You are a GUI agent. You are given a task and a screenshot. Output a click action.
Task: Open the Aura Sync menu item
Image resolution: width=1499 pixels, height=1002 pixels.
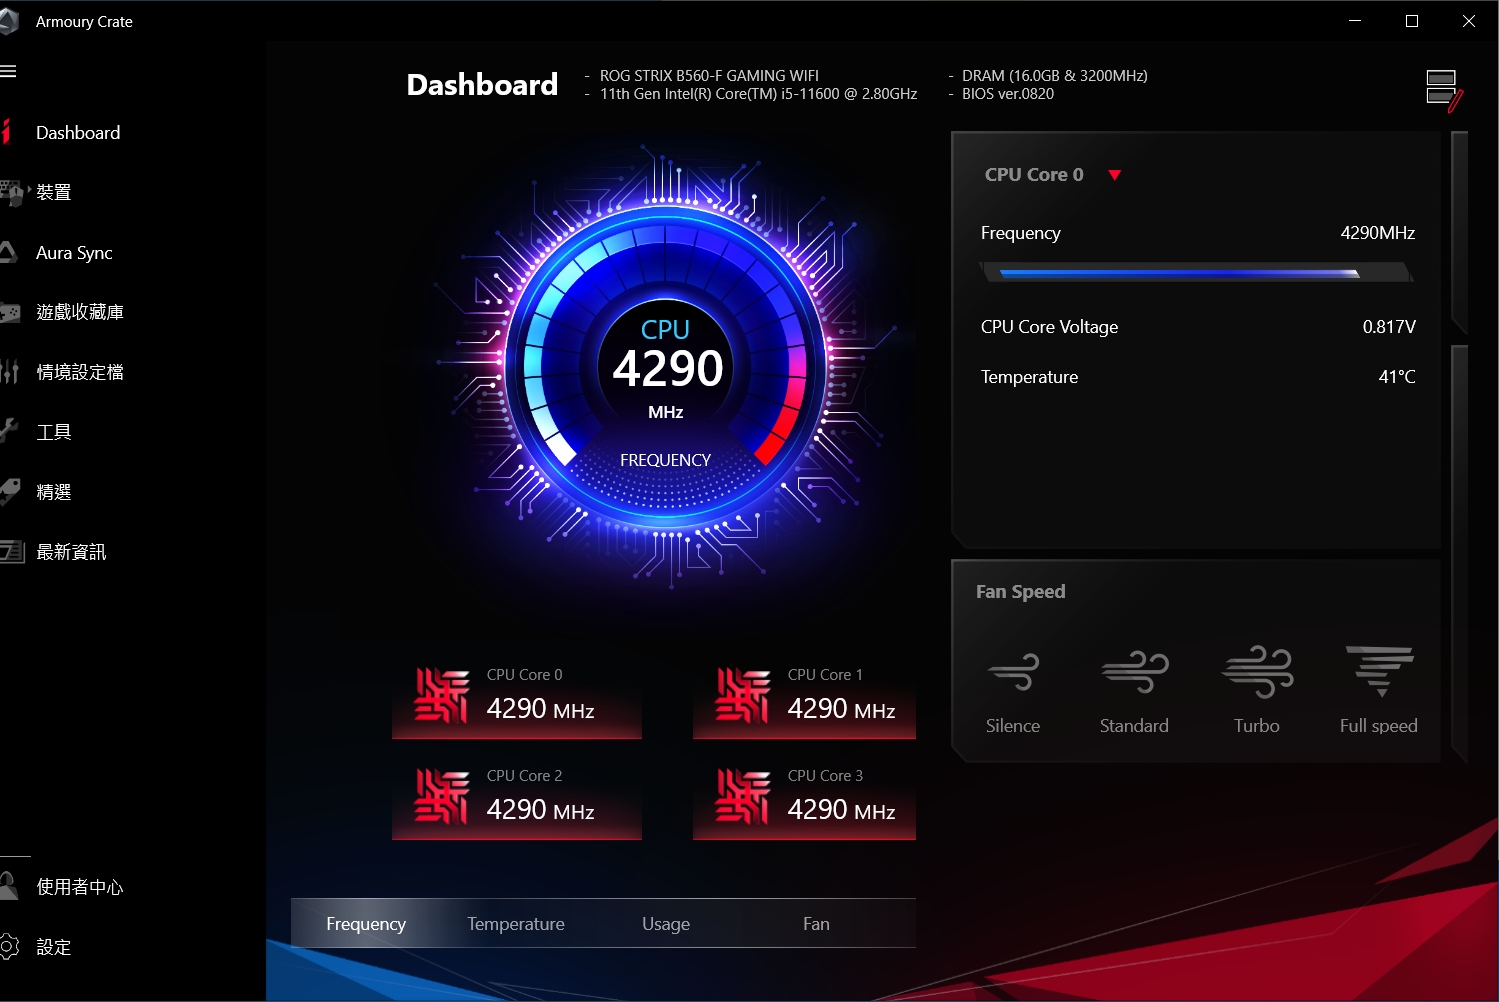74,253
